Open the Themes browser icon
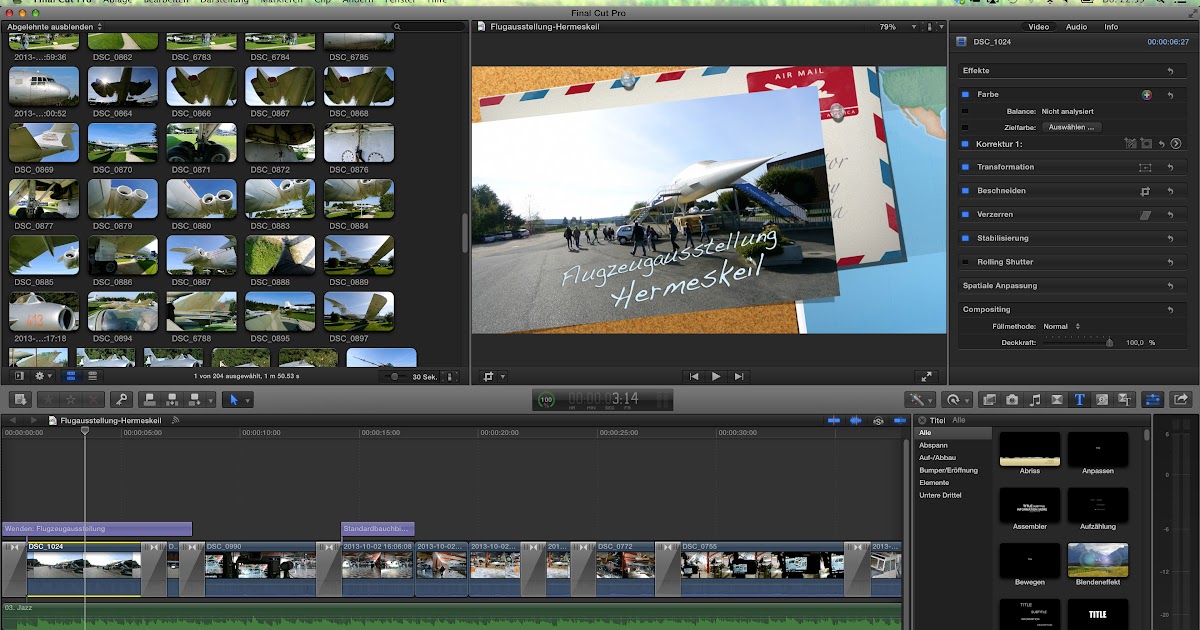 coord(1126,399)
